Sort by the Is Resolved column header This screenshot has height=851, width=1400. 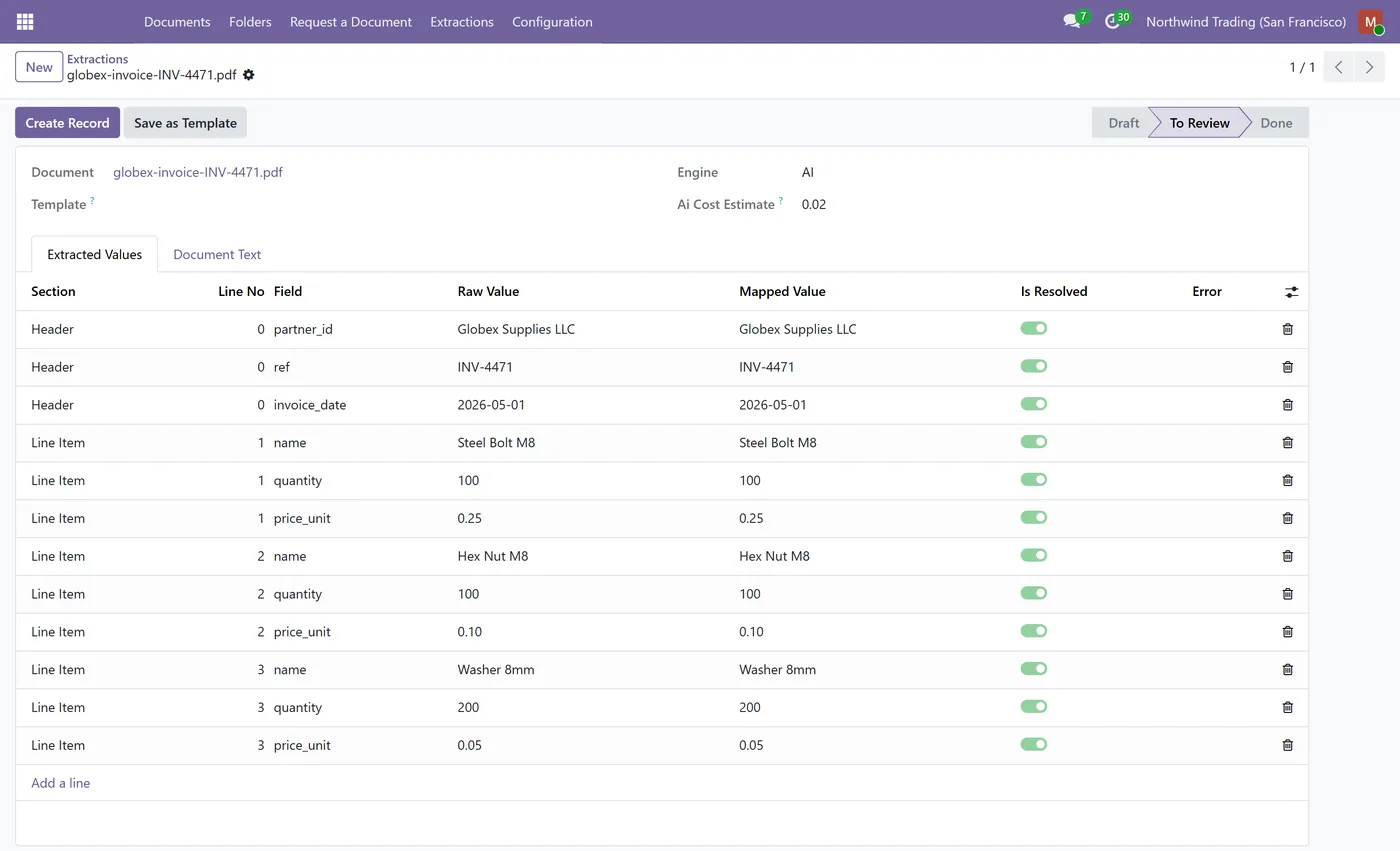pos(1054,292)
